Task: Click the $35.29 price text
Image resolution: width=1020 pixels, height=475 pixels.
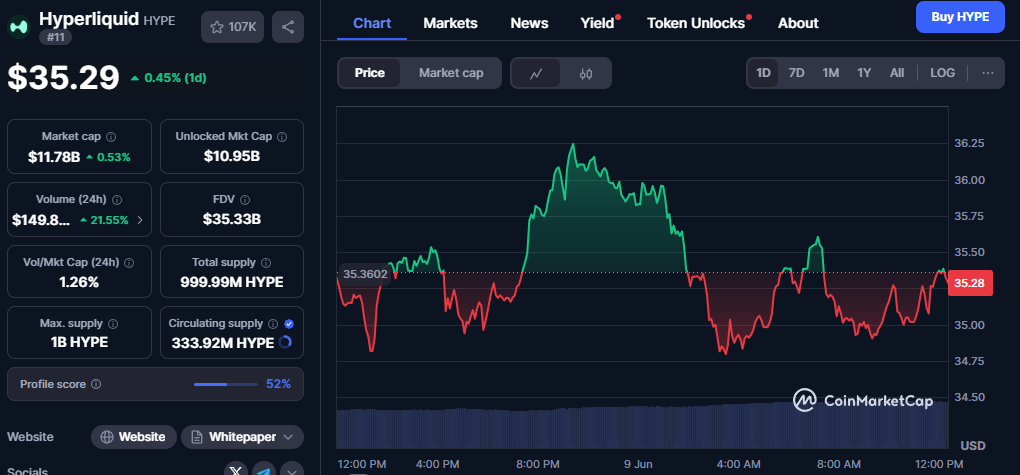Action: (x=64, y=78)
